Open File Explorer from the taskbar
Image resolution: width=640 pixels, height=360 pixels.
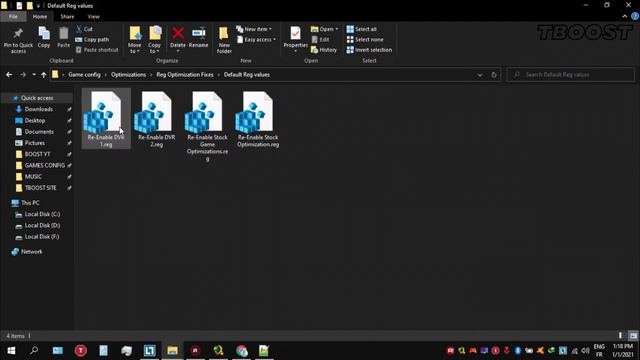pos(172,351)
